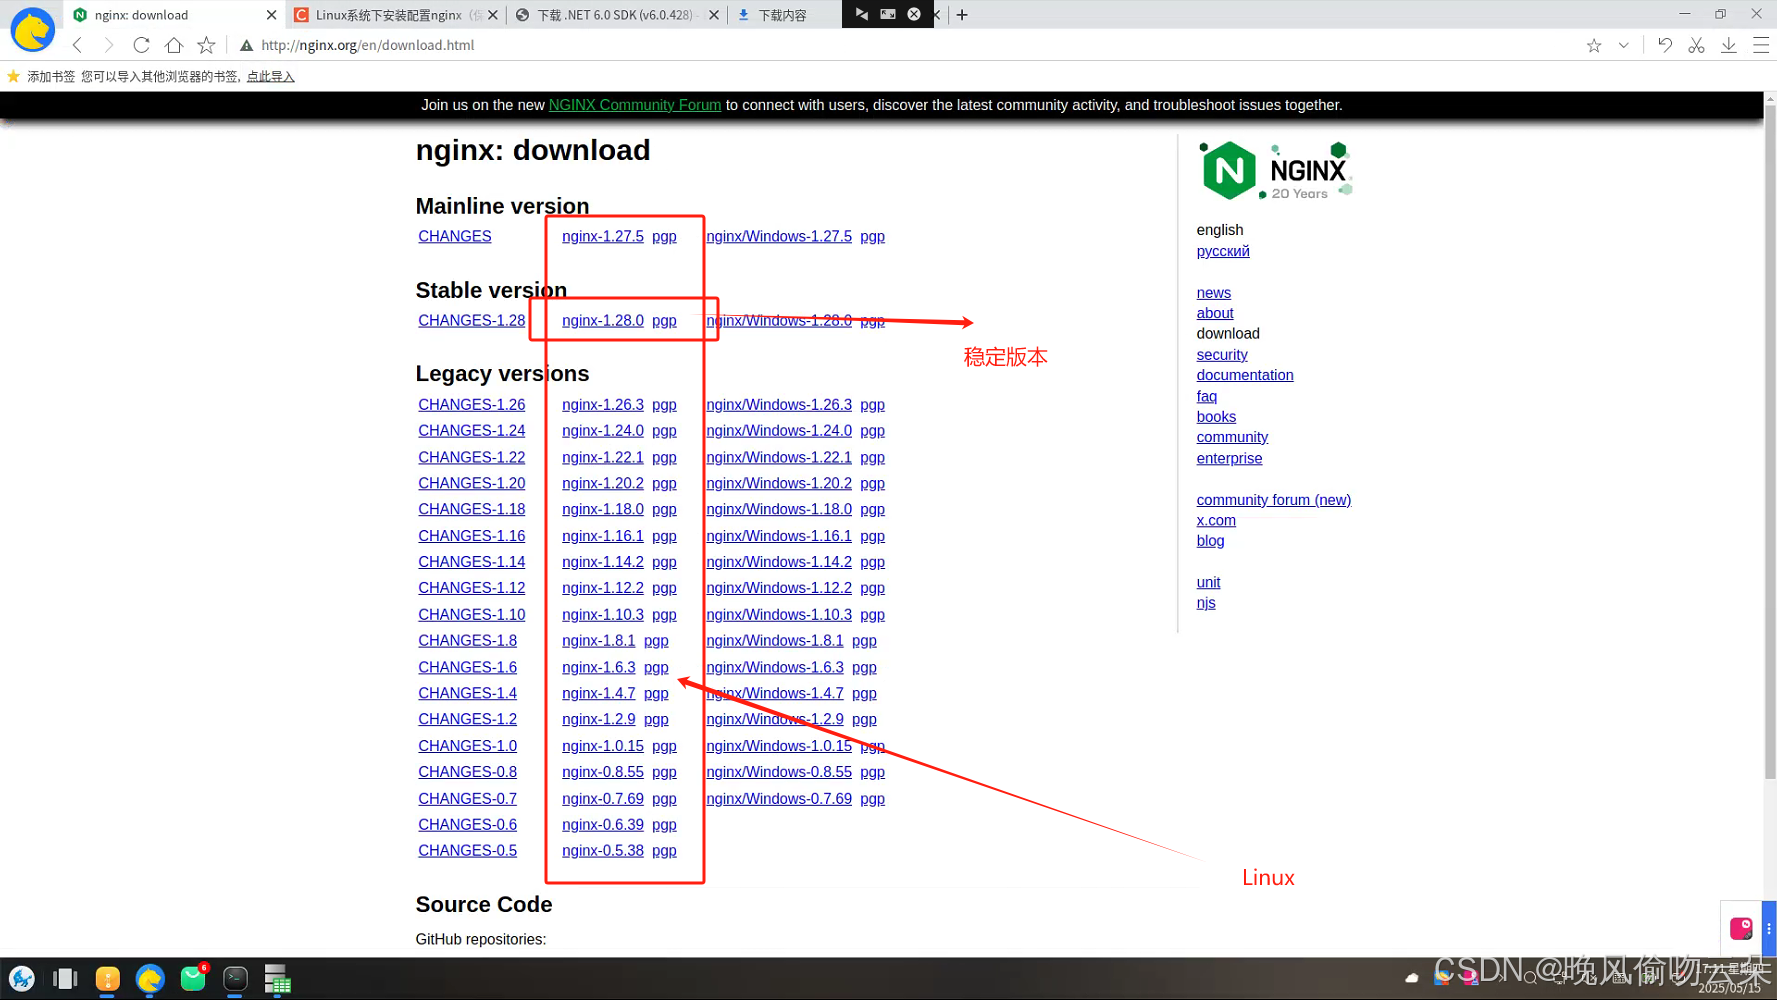This screenshot has height=1000, width=1777.
Task: Open the documentation sidebar link
Action: click(1245, 375)
